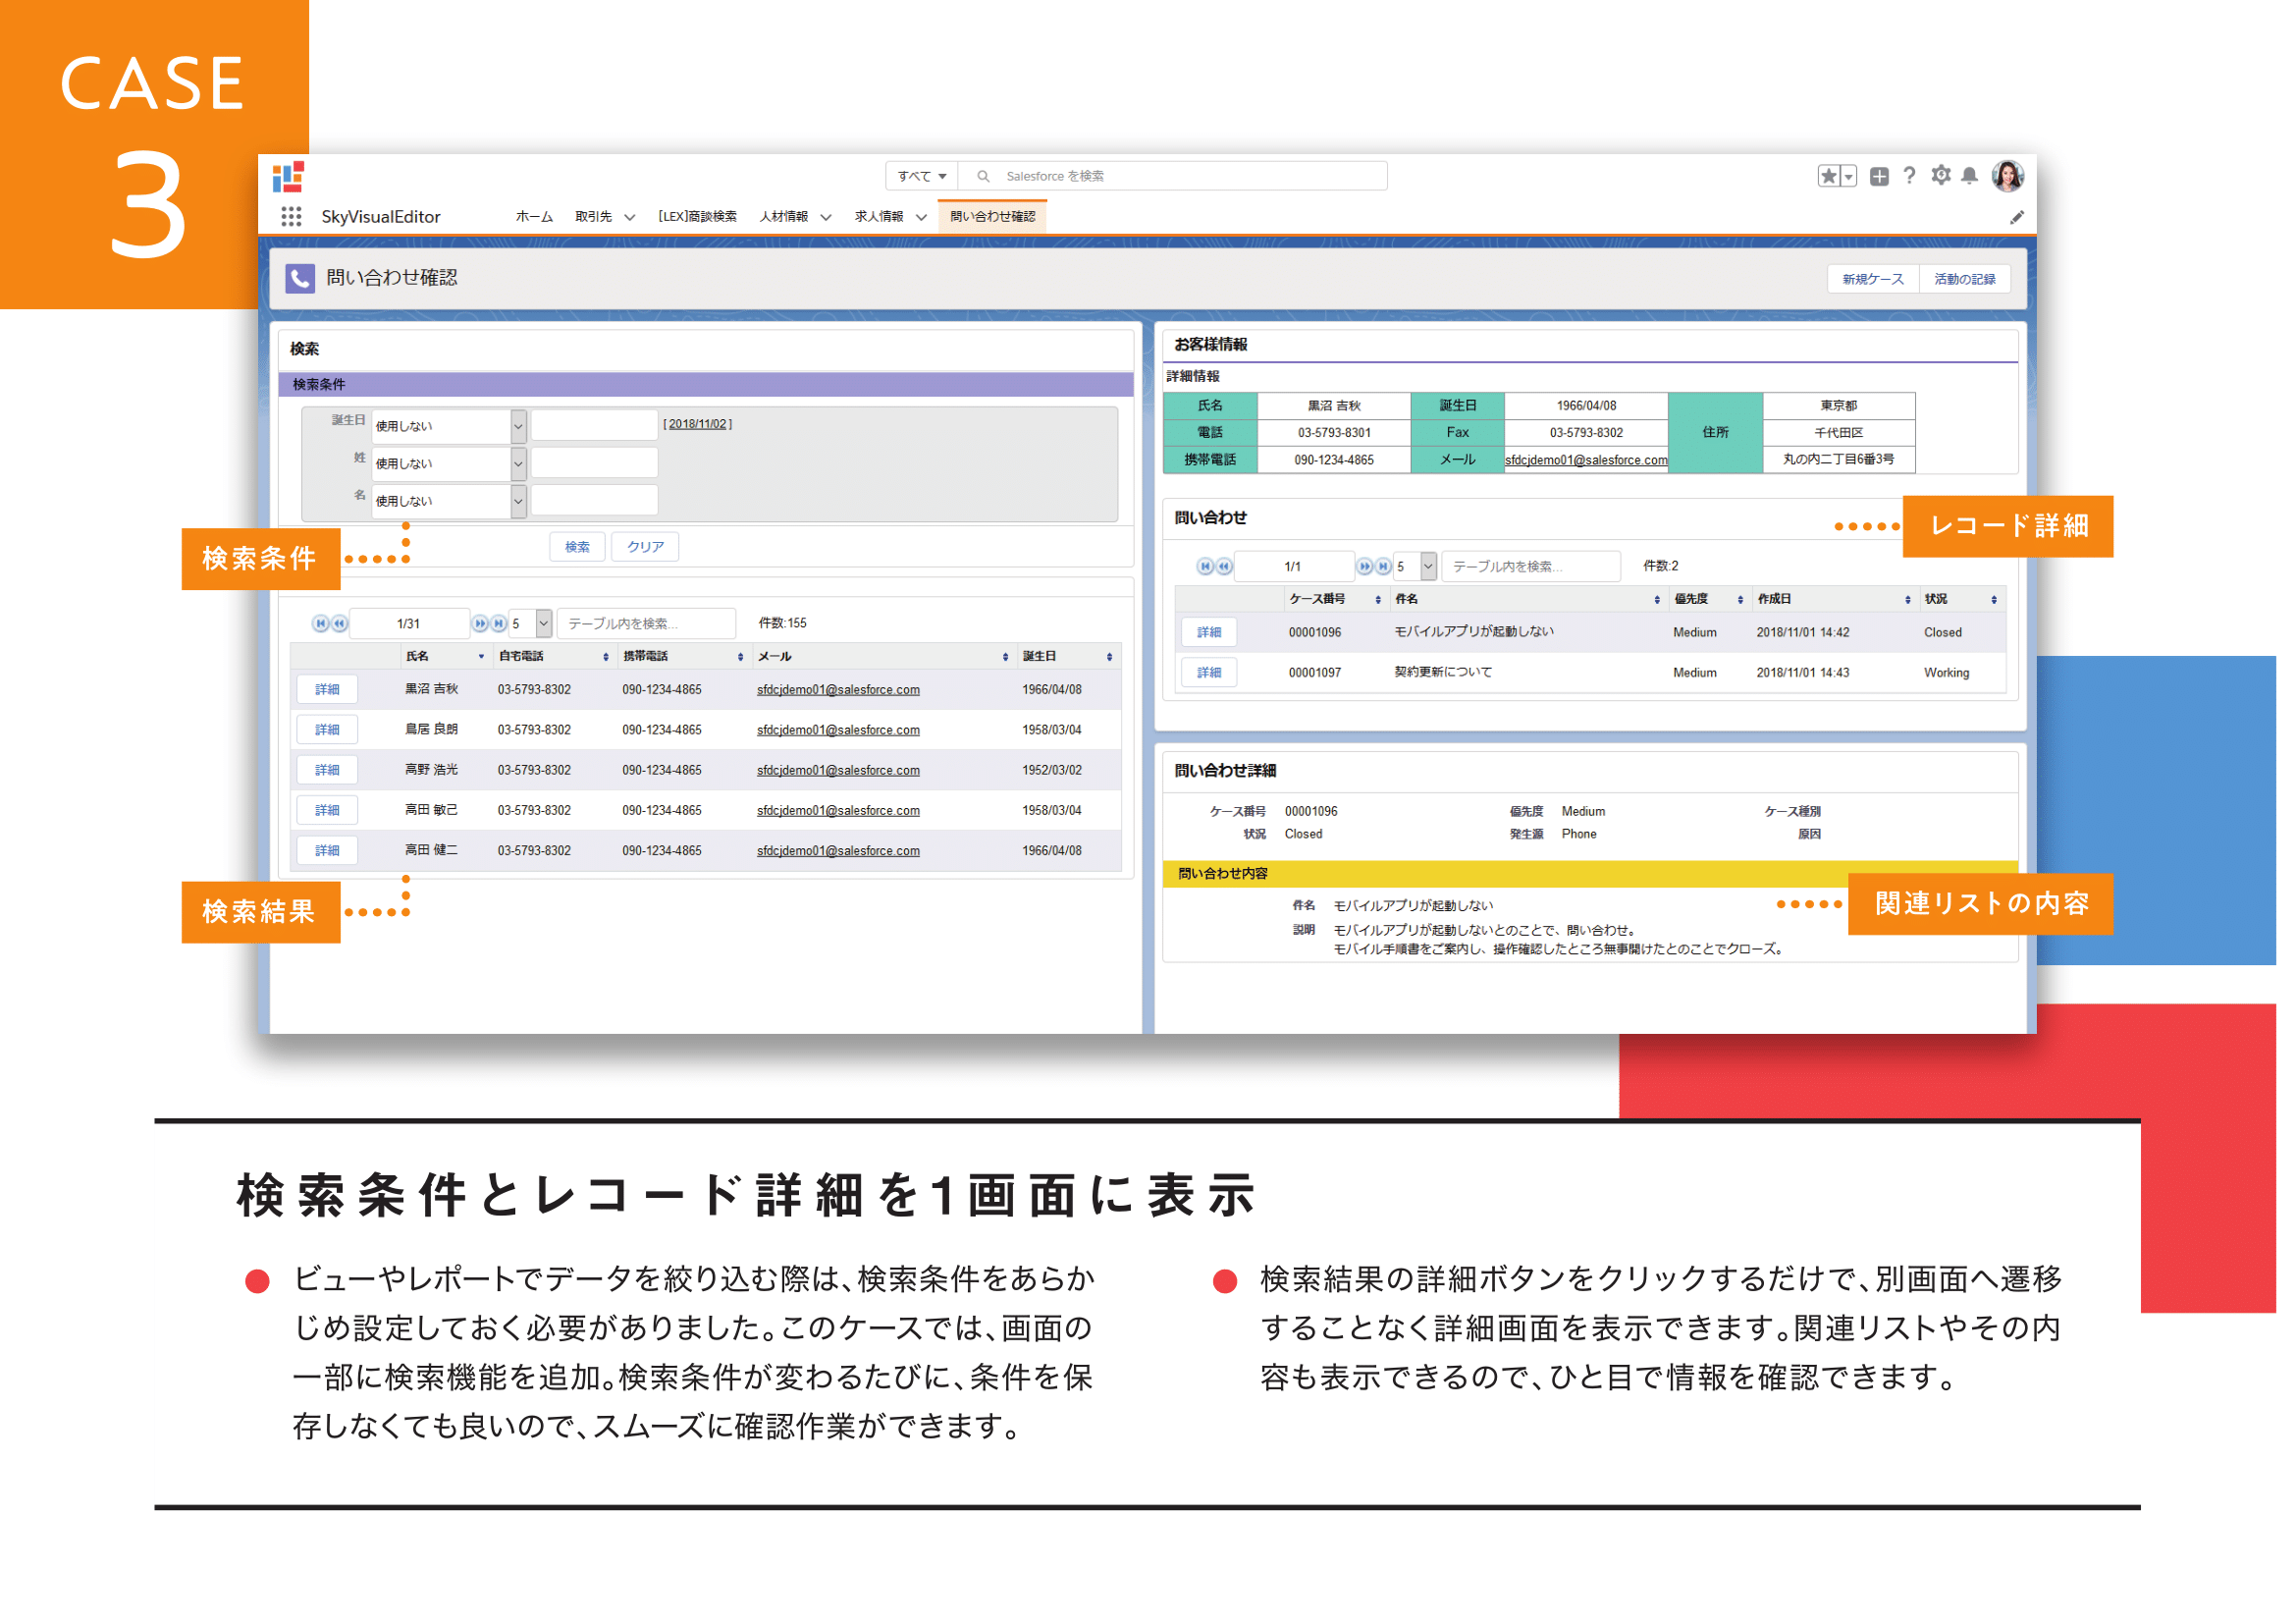Click email link in お客様情報 panel
Image resolution: width=2296 pixels, height=1624 pixels.
point(1586,460)
